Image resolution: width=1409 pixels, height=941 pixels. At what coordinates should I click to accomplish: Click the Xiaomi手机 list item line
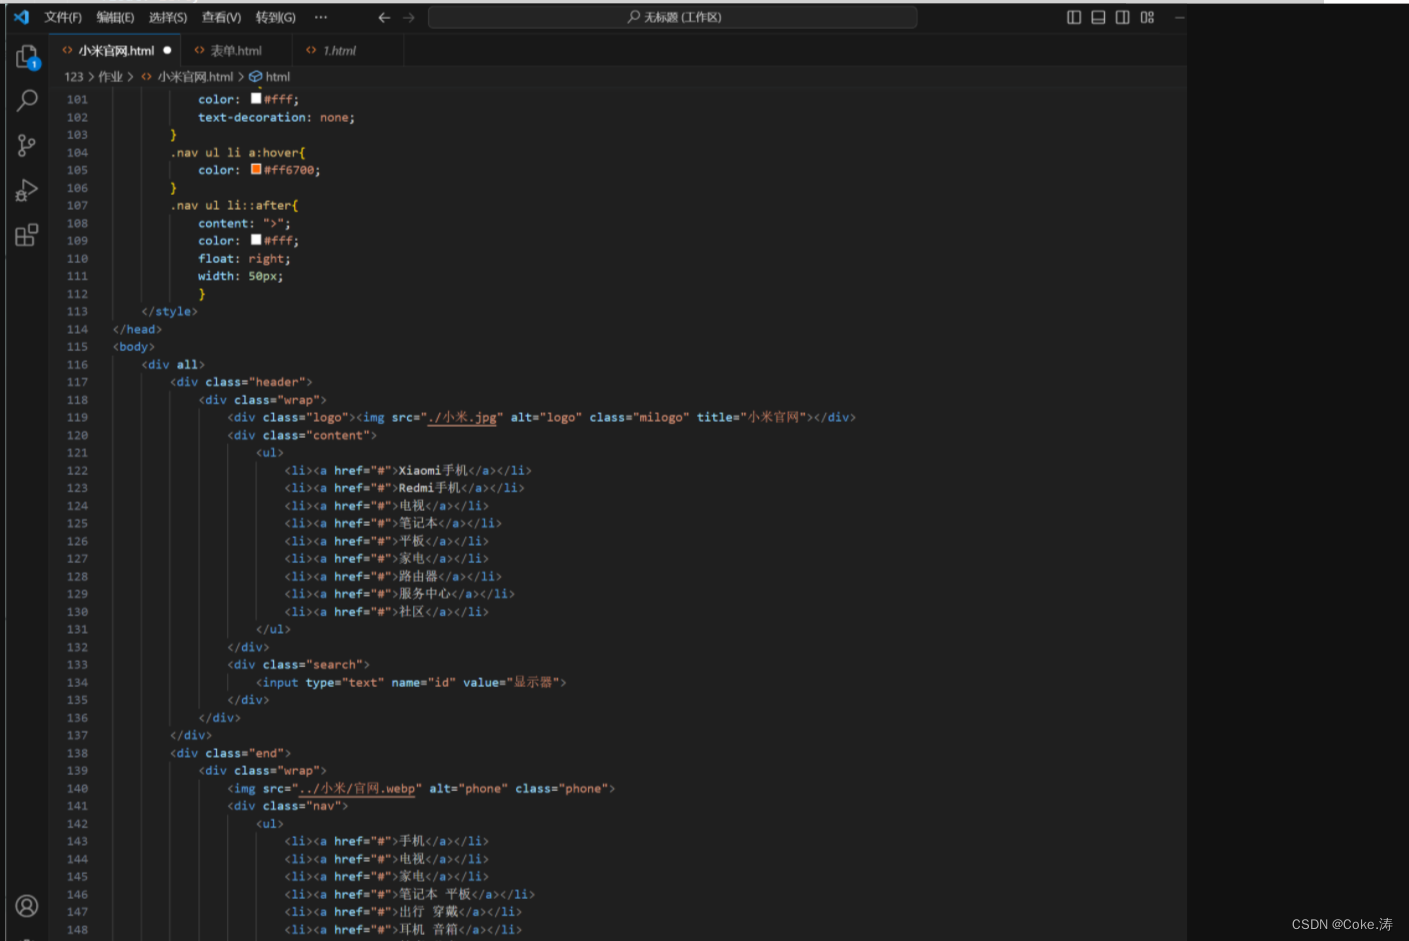408,470
